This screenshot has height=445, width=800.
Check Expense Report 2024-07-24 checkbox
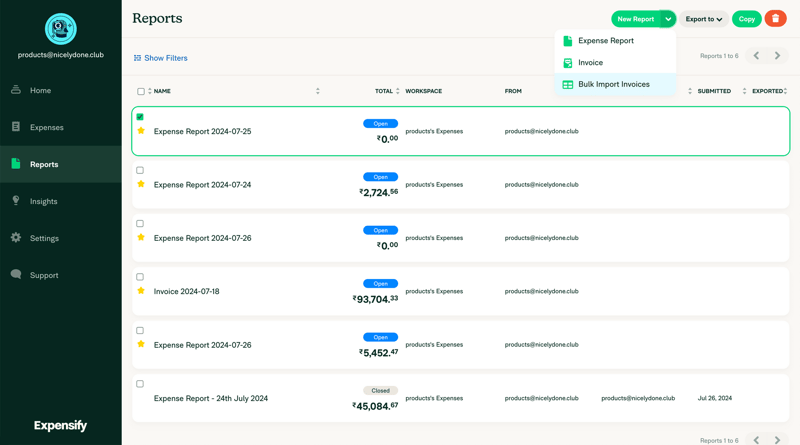point(140,170)
